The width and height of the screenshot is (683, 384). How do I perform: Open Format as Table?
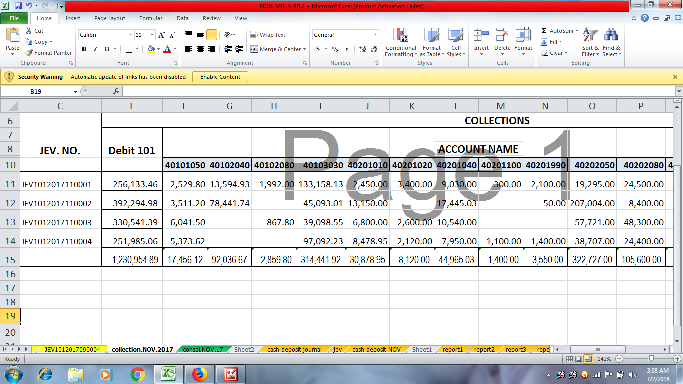[x=432, y=42]
